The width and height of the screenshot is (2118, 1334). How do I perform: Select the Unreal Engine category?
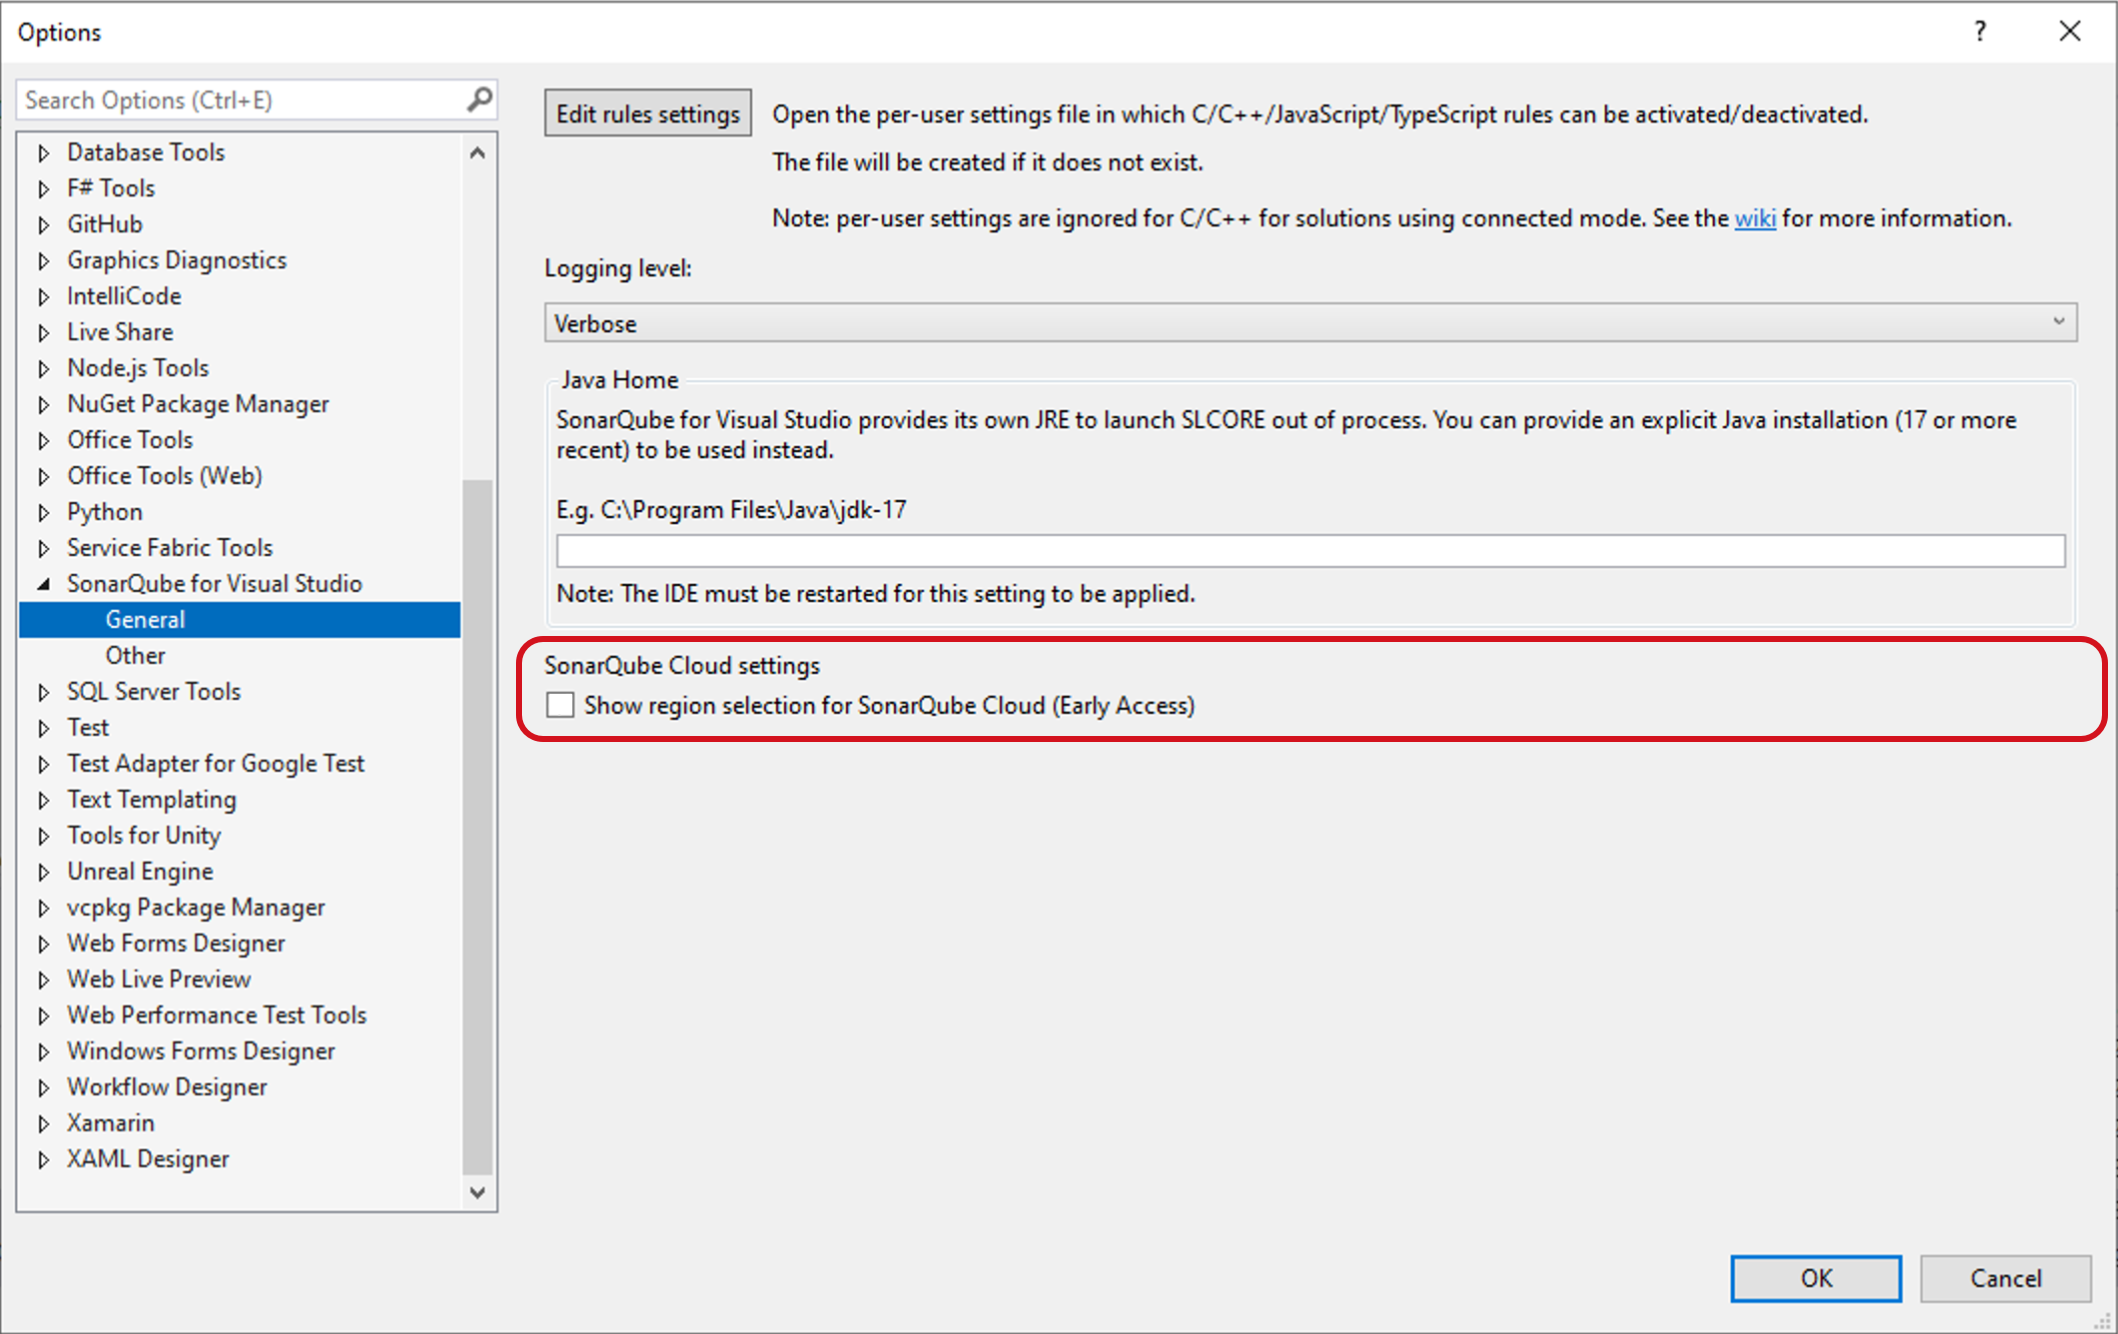[140, 872]
